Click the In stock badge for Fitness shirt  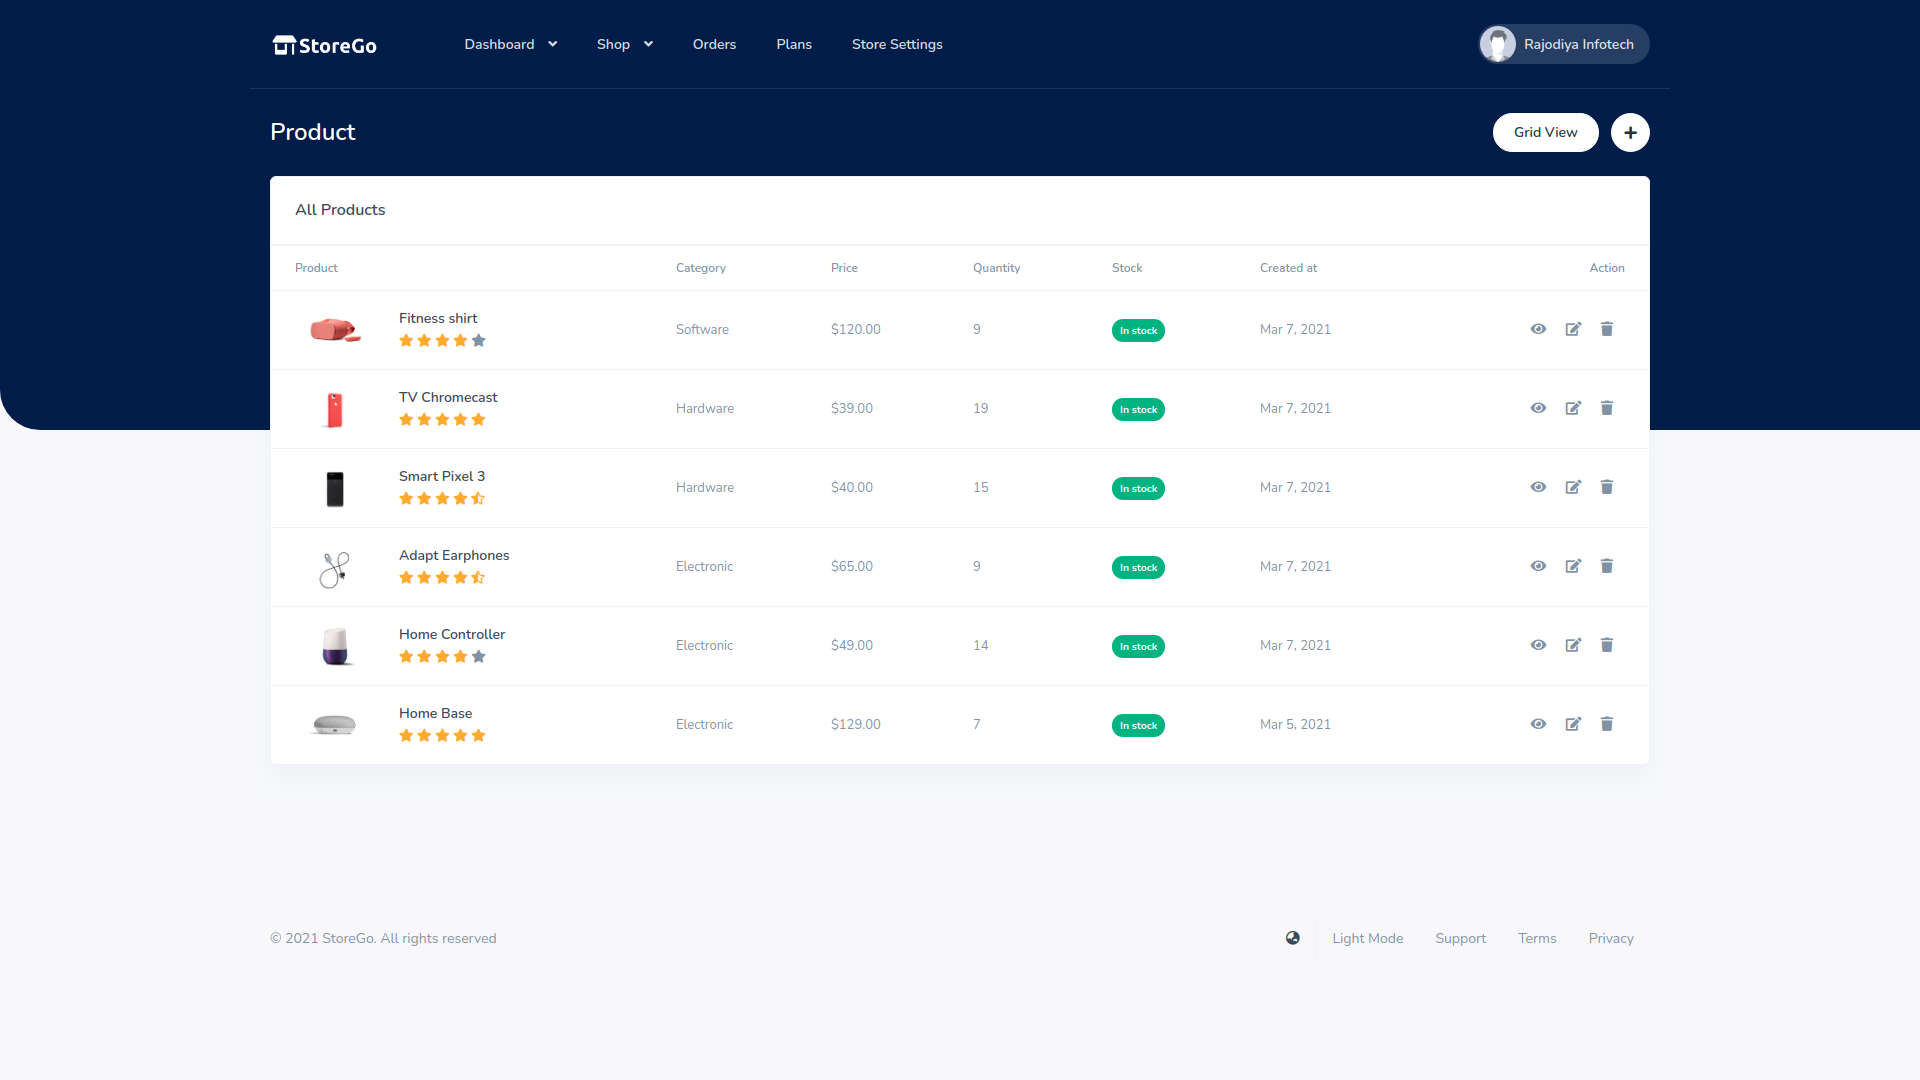click(1138, 330)
